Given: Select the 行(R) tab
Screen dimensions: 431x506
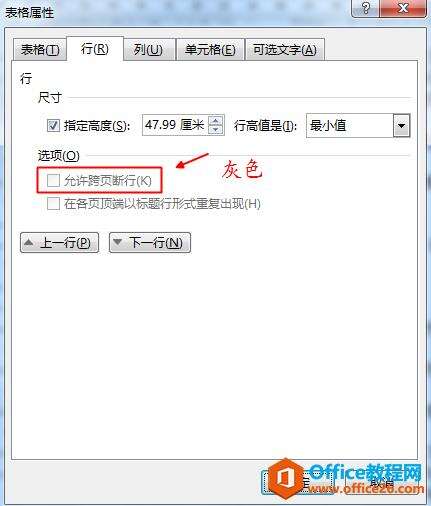Looking at the screenshot, I should pyautogui.click(x=95, y=49).
